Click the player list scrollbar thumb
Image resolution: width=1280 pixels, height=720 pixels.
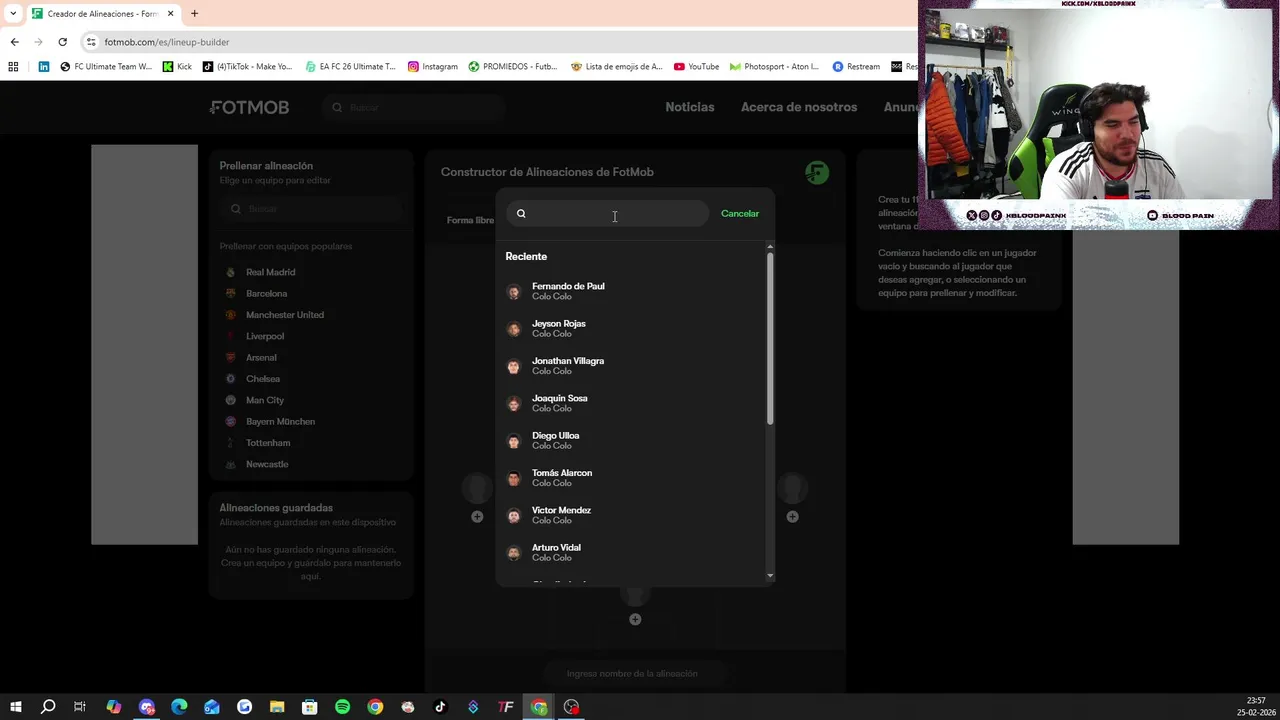(x=770, y=338)
